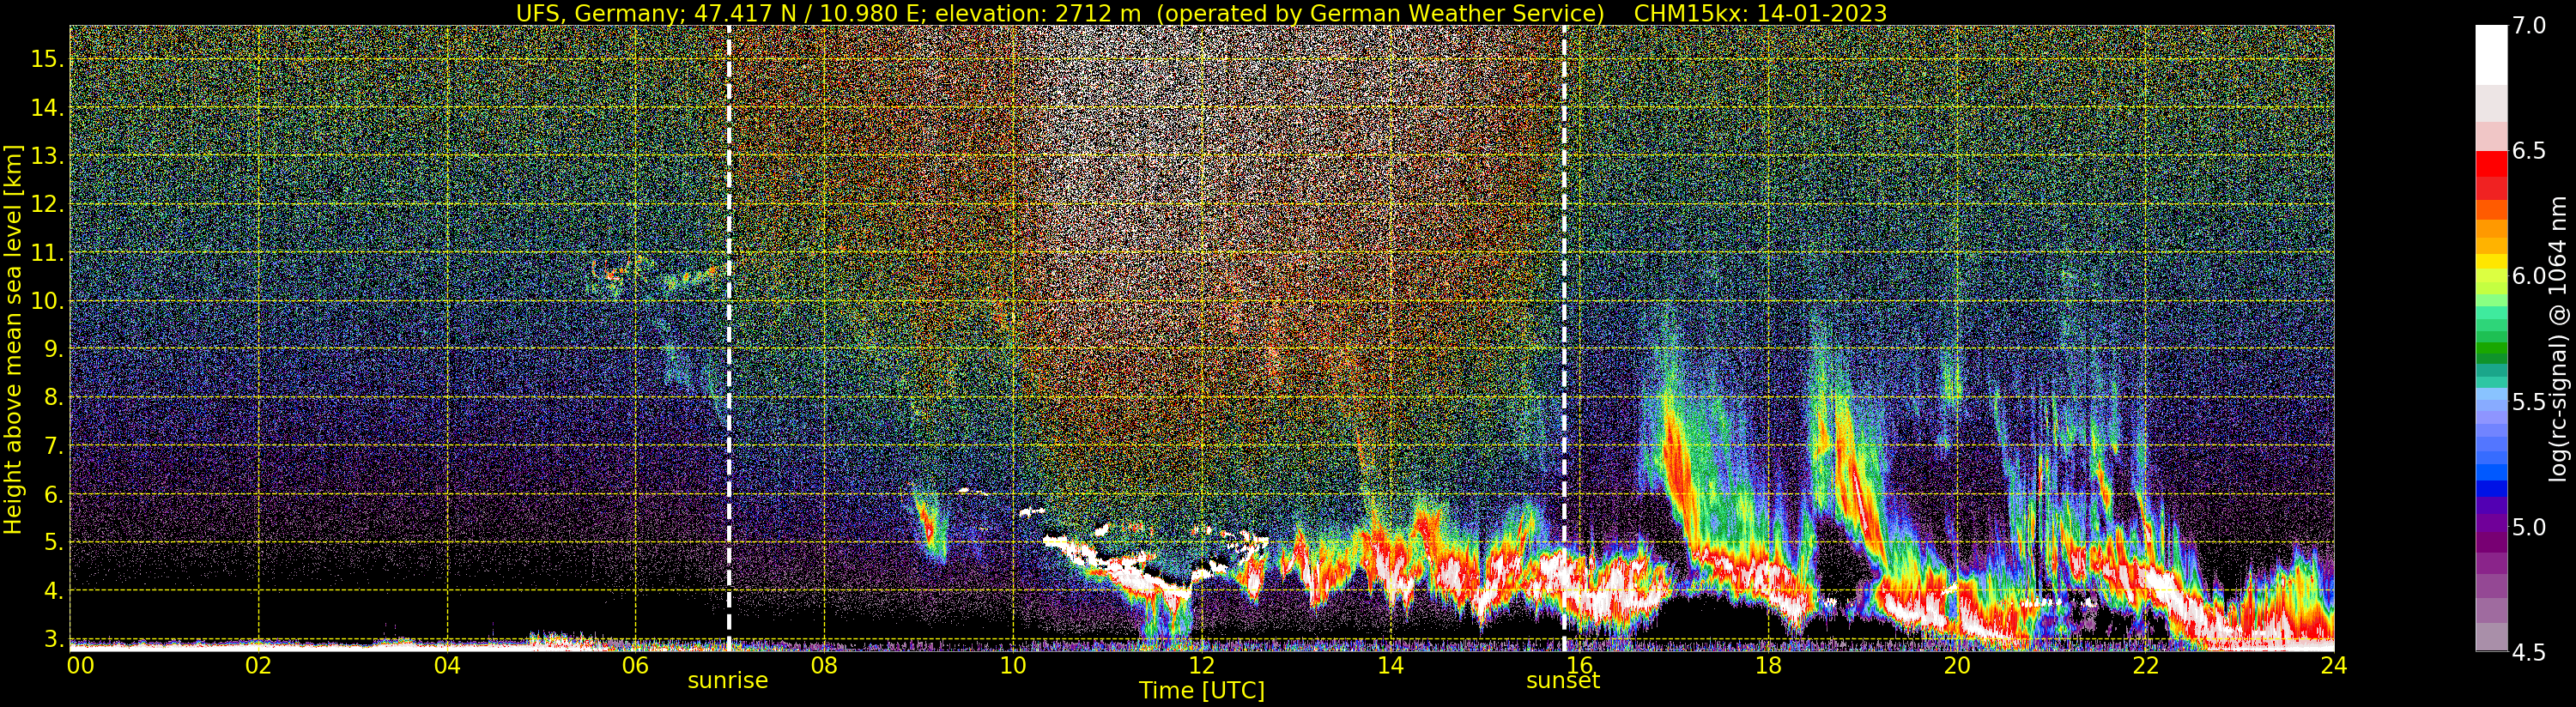
Task: Click the time tick label "10"
Action: pos(1013,666)
